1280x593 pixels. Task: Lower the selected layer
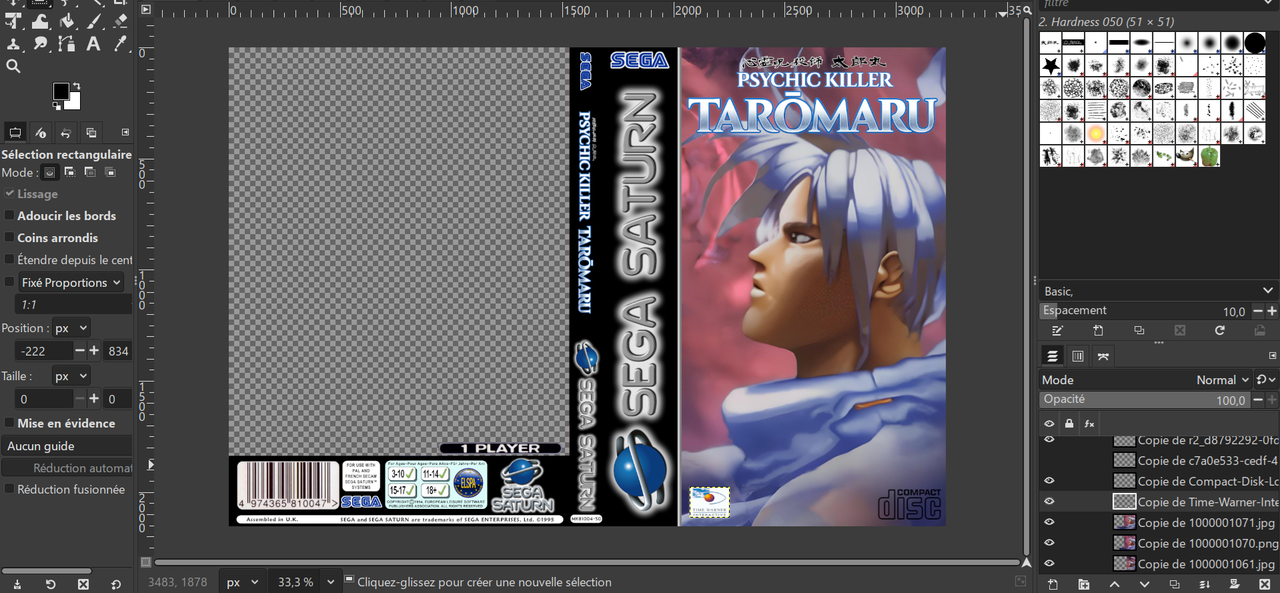click(x=1145, y=584)
